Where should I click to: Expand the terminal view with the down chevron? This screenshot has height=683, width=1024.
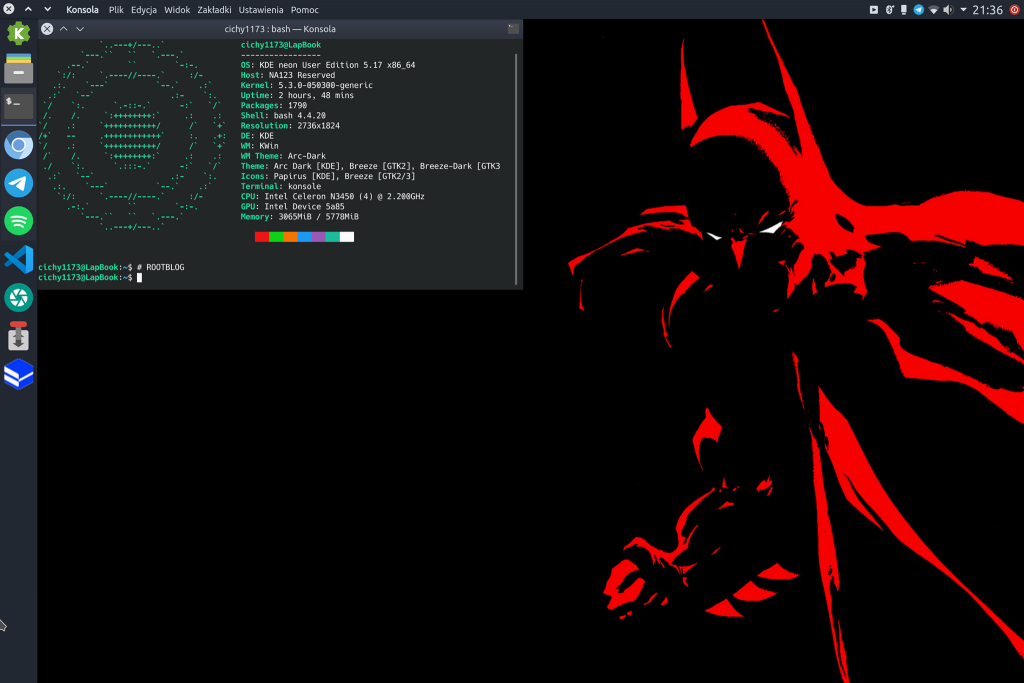point(80,29)
